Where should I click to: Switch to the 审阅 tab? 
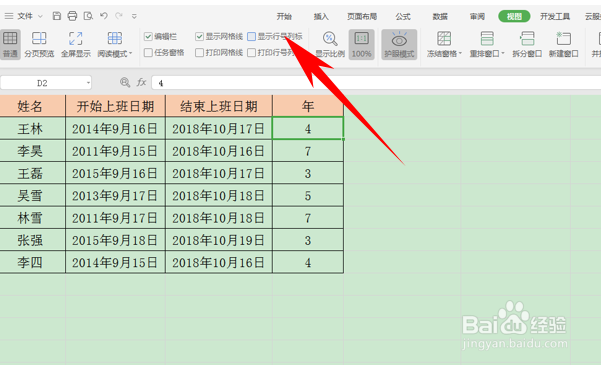click(x=477, y=17)
